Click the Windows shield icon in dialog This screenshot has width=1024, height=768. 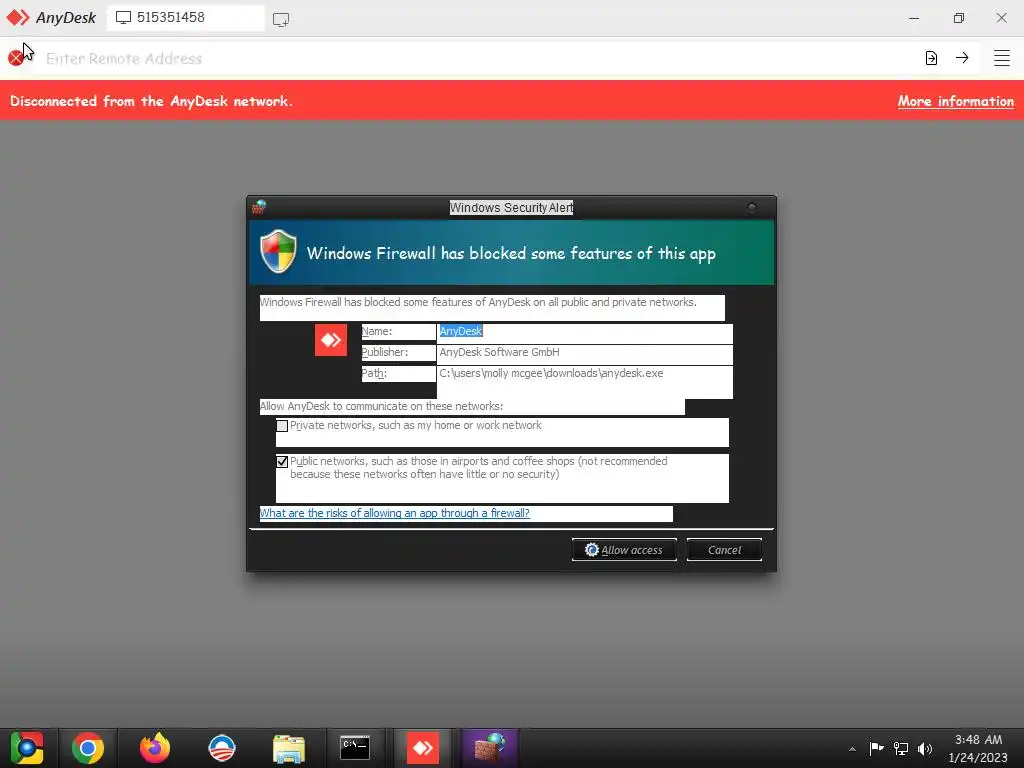click(278, 251)
